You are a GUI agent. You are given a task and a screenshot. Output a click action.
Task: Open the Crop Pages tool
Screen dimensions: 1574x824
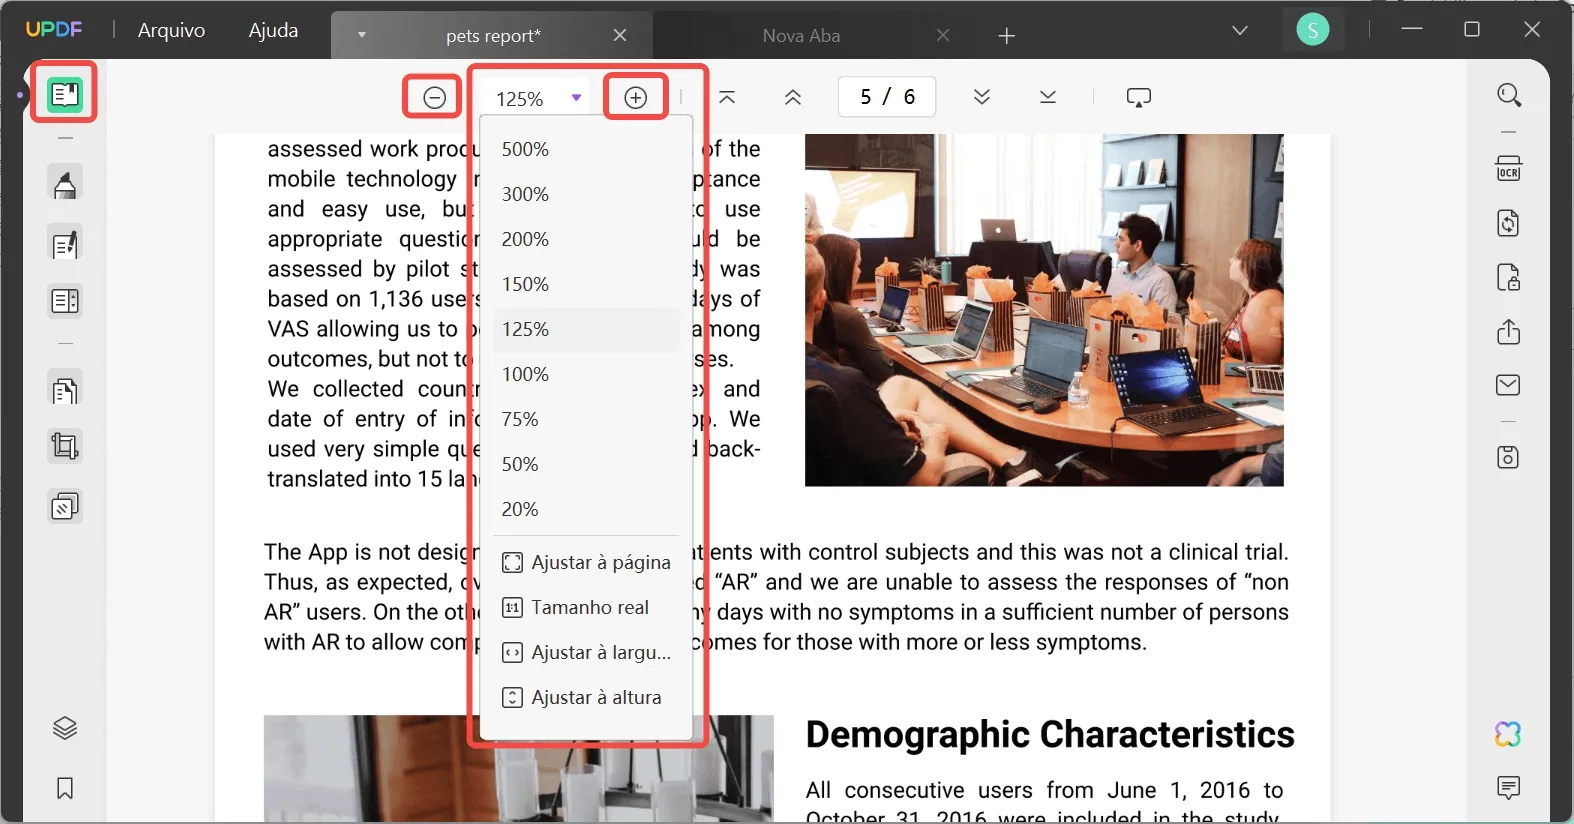[x=65, y=446]
